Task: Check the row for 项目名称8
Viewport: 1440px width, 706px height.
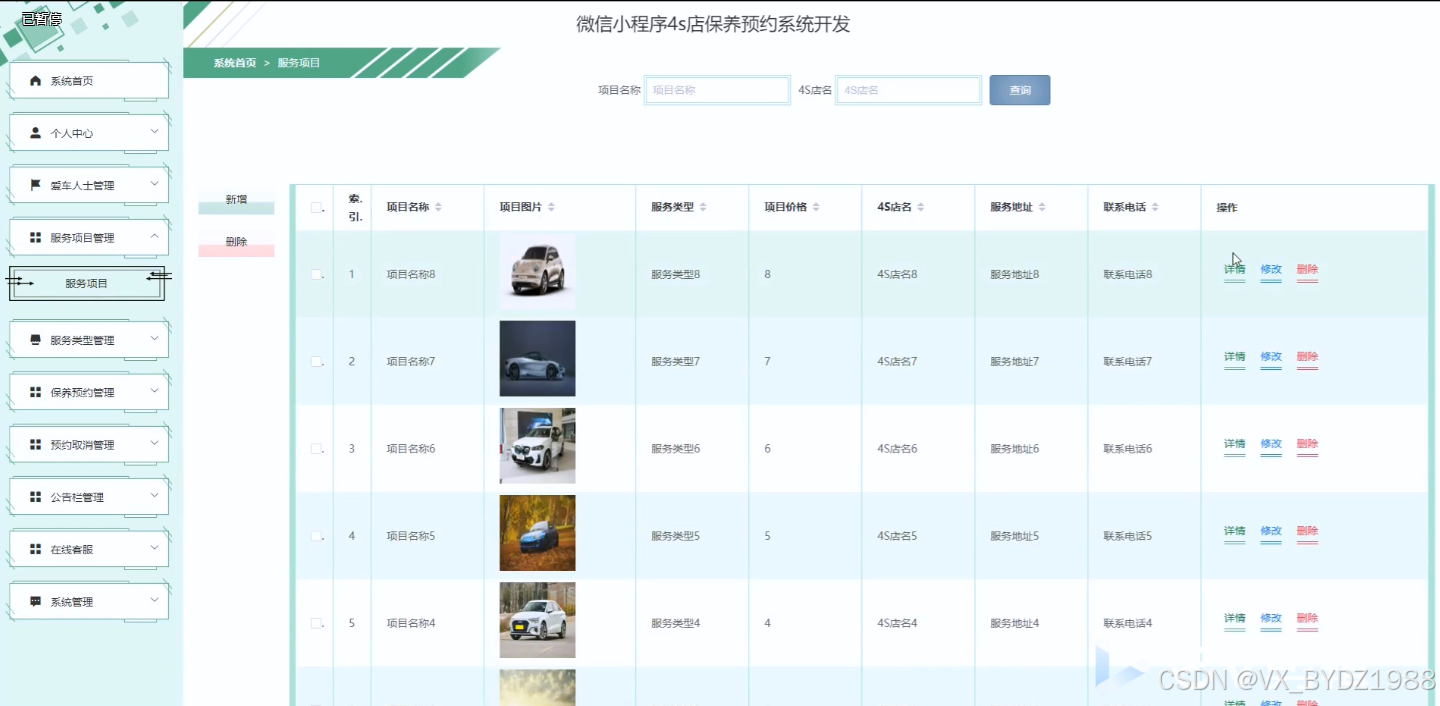Action: click(x=317, y=274)
